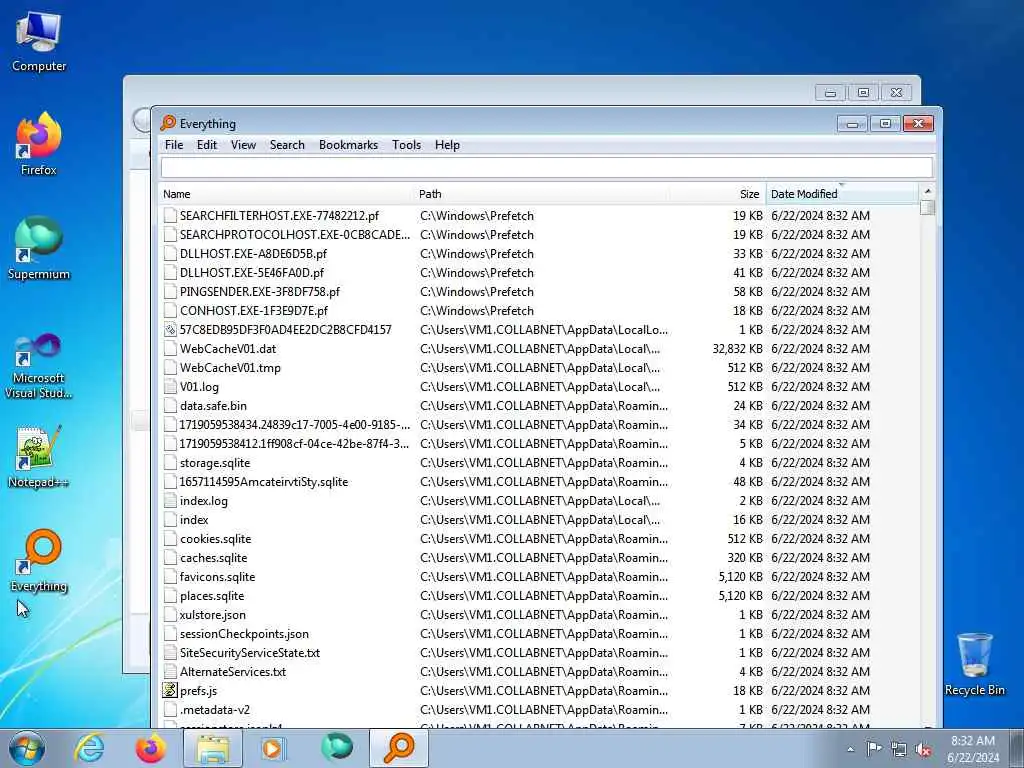
Task: Select 1657114595AmcateirvtiSty.sqlite file
Action: (264, 481)
